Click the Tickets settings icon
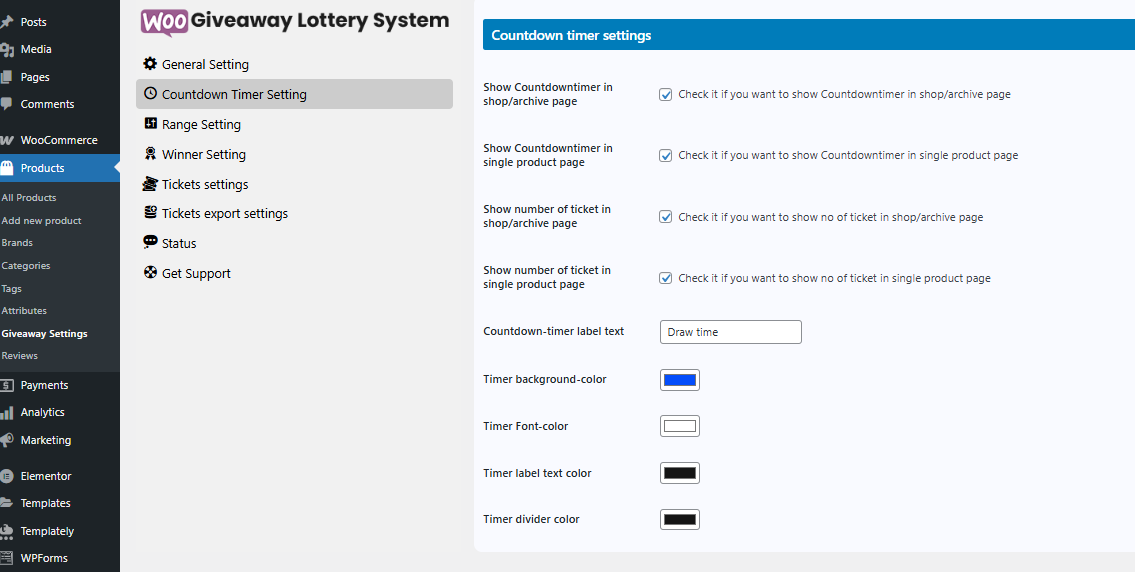 click(x=150, y=184)
